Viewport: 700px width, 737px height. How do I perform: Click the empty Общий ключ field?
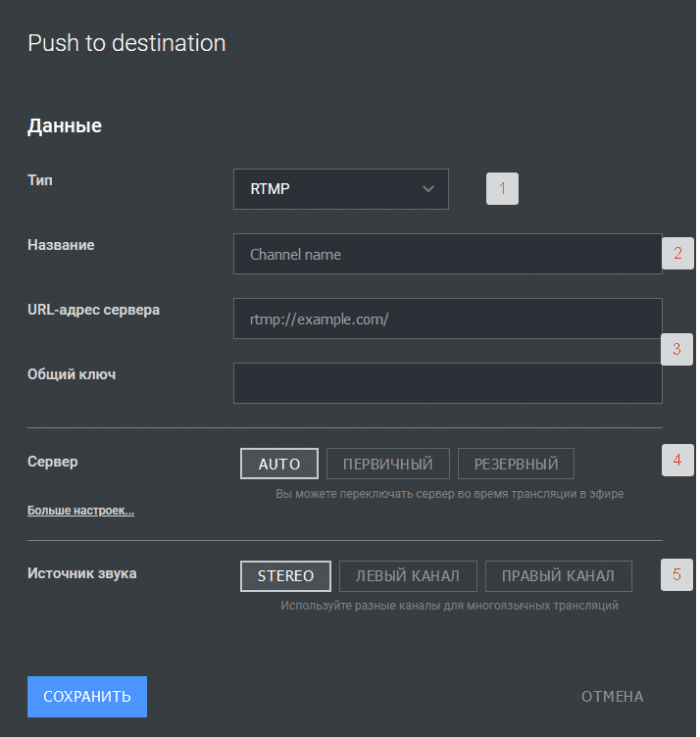point(448,383)
